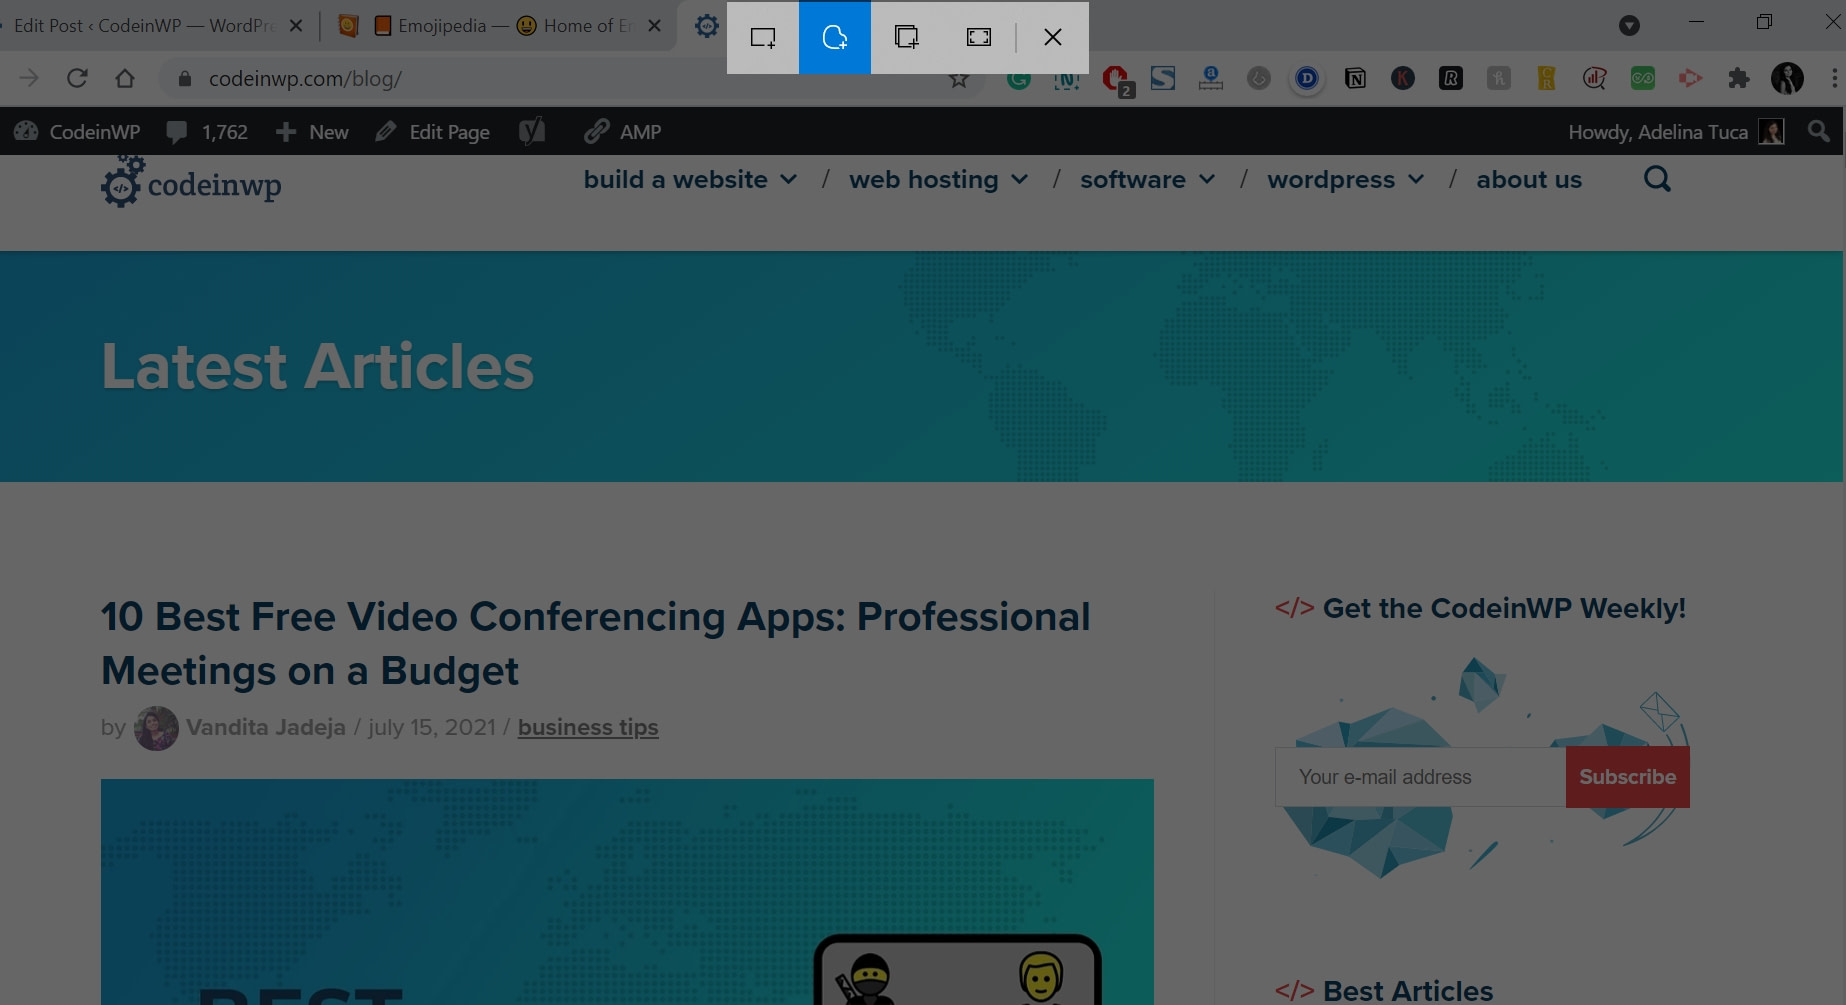This screenshot has width=1846, height=1005.
Task: Close the snipping toolbar
Action: pos(1052,38)
